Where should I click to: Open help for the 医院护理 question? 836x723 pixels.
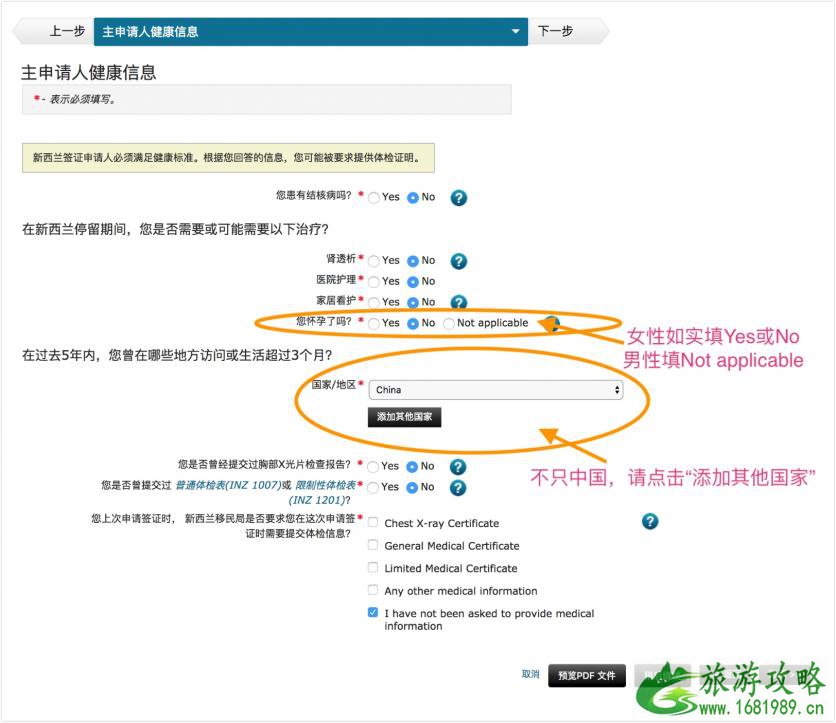click(x=457, y=282)
